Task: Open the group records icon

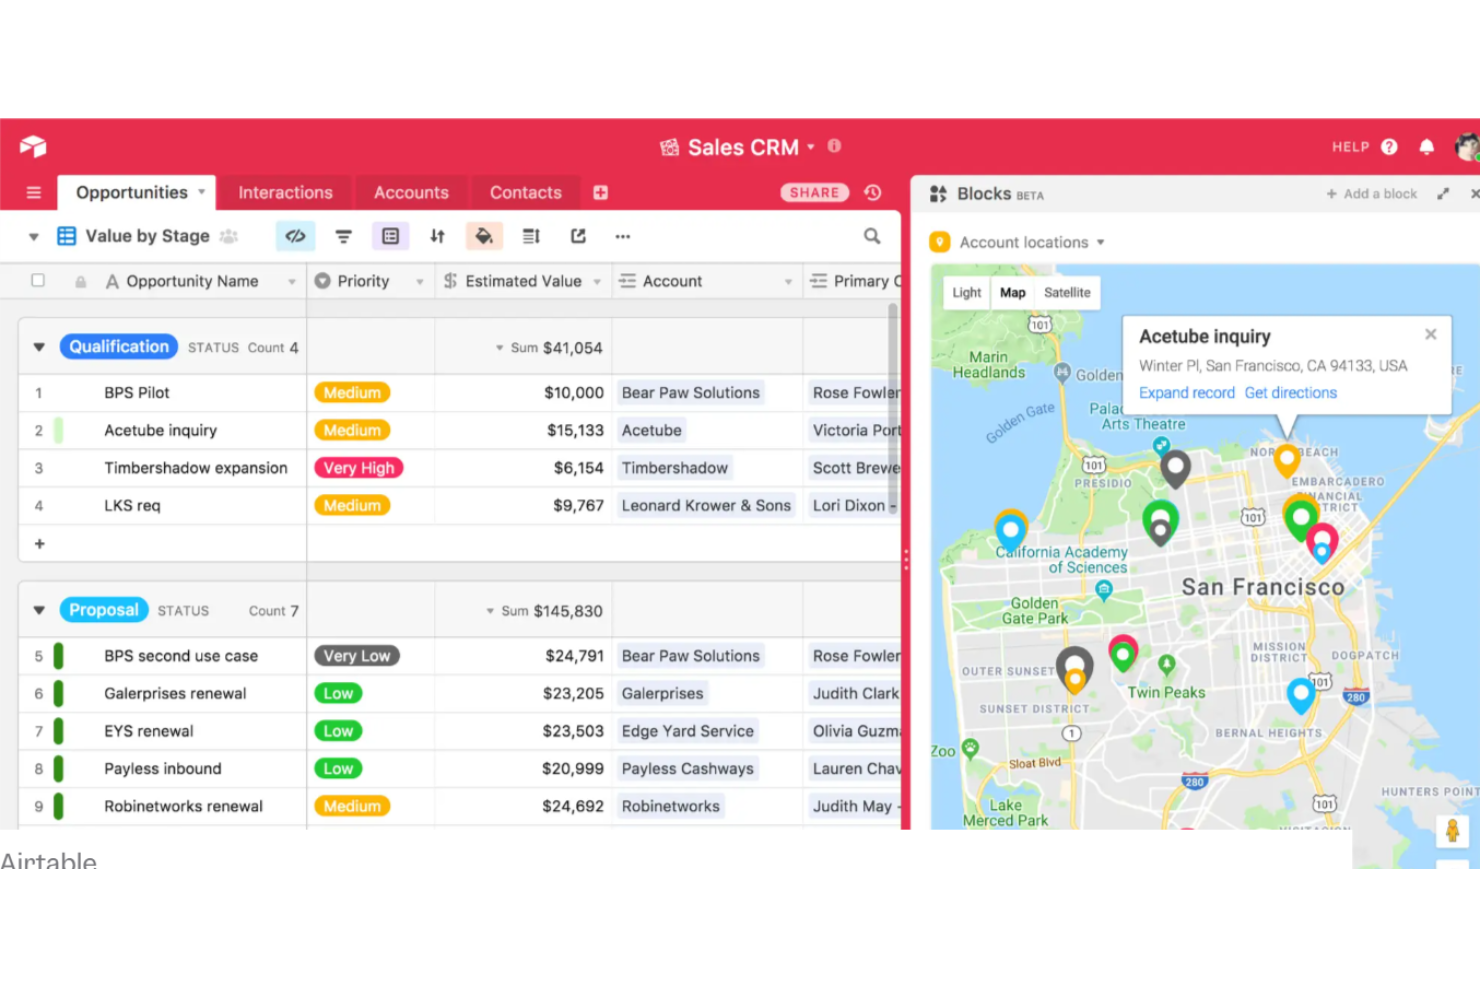Action: click(x=391, y=236)
